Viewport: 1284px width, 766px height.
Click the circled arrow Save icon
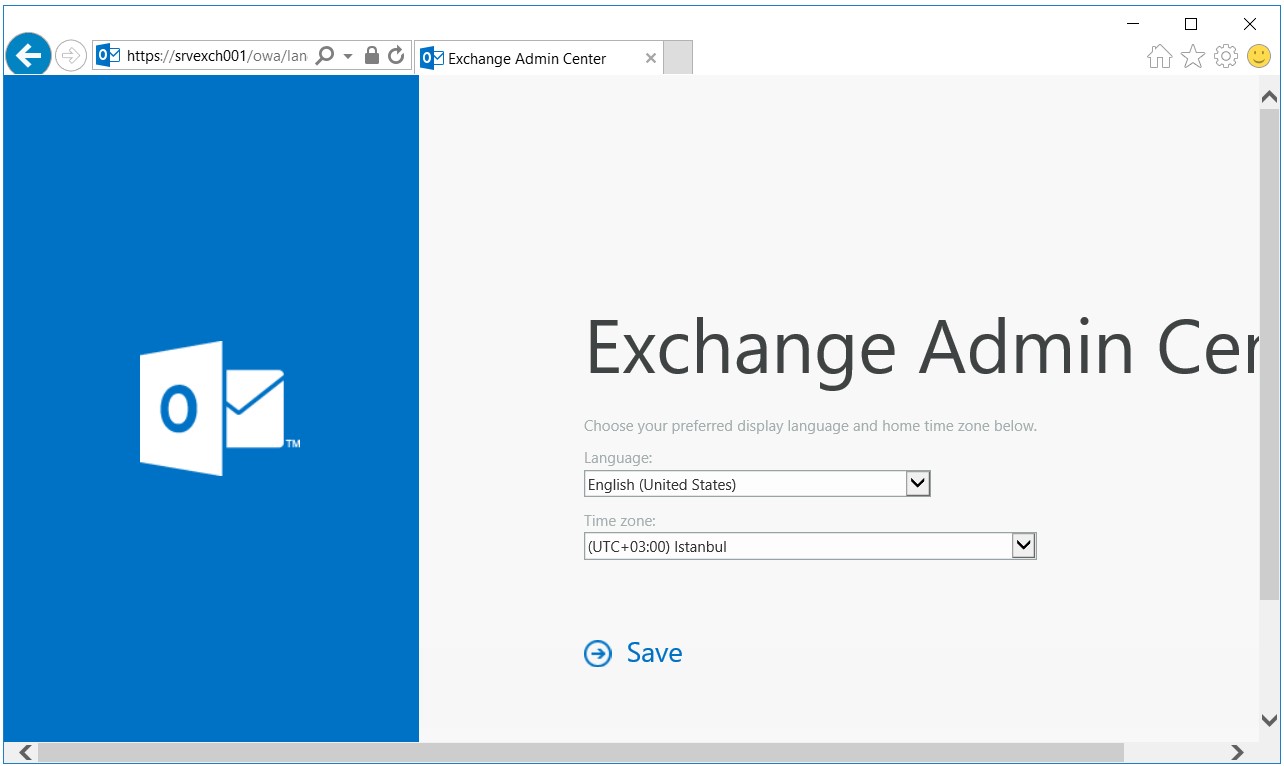(x=598, y=654)
